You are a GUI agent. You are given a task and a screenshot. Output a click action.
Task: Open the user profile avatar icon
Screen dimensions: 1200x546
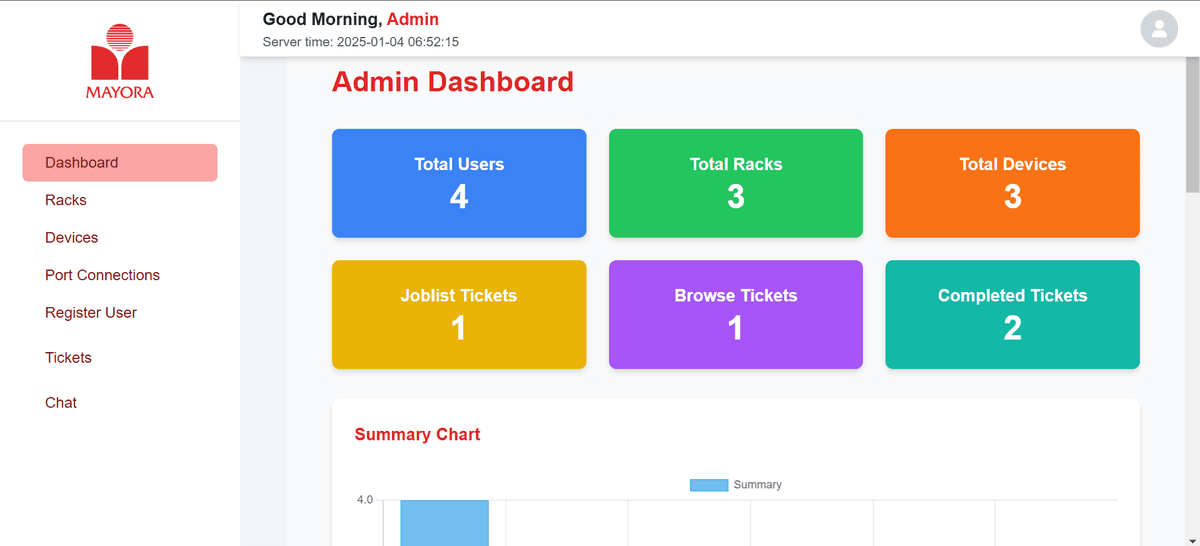[1159, 28]
